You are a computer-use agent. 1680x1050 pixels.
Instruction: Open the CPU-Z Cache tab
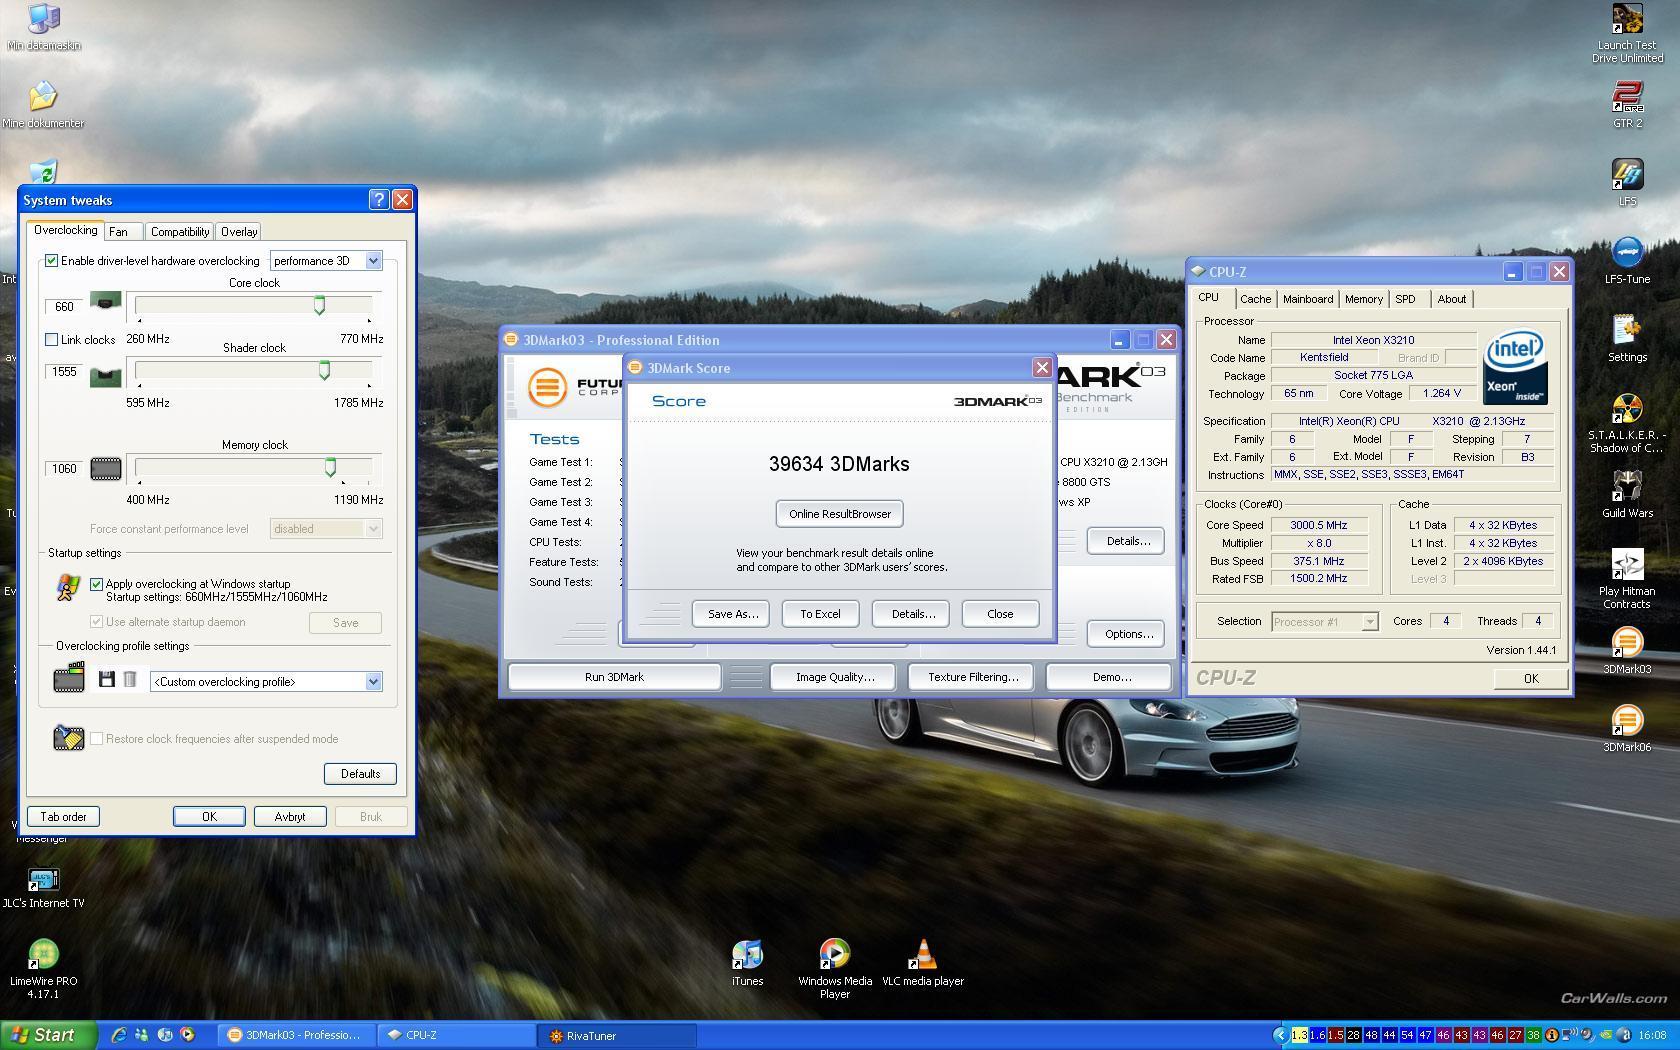1255,299
